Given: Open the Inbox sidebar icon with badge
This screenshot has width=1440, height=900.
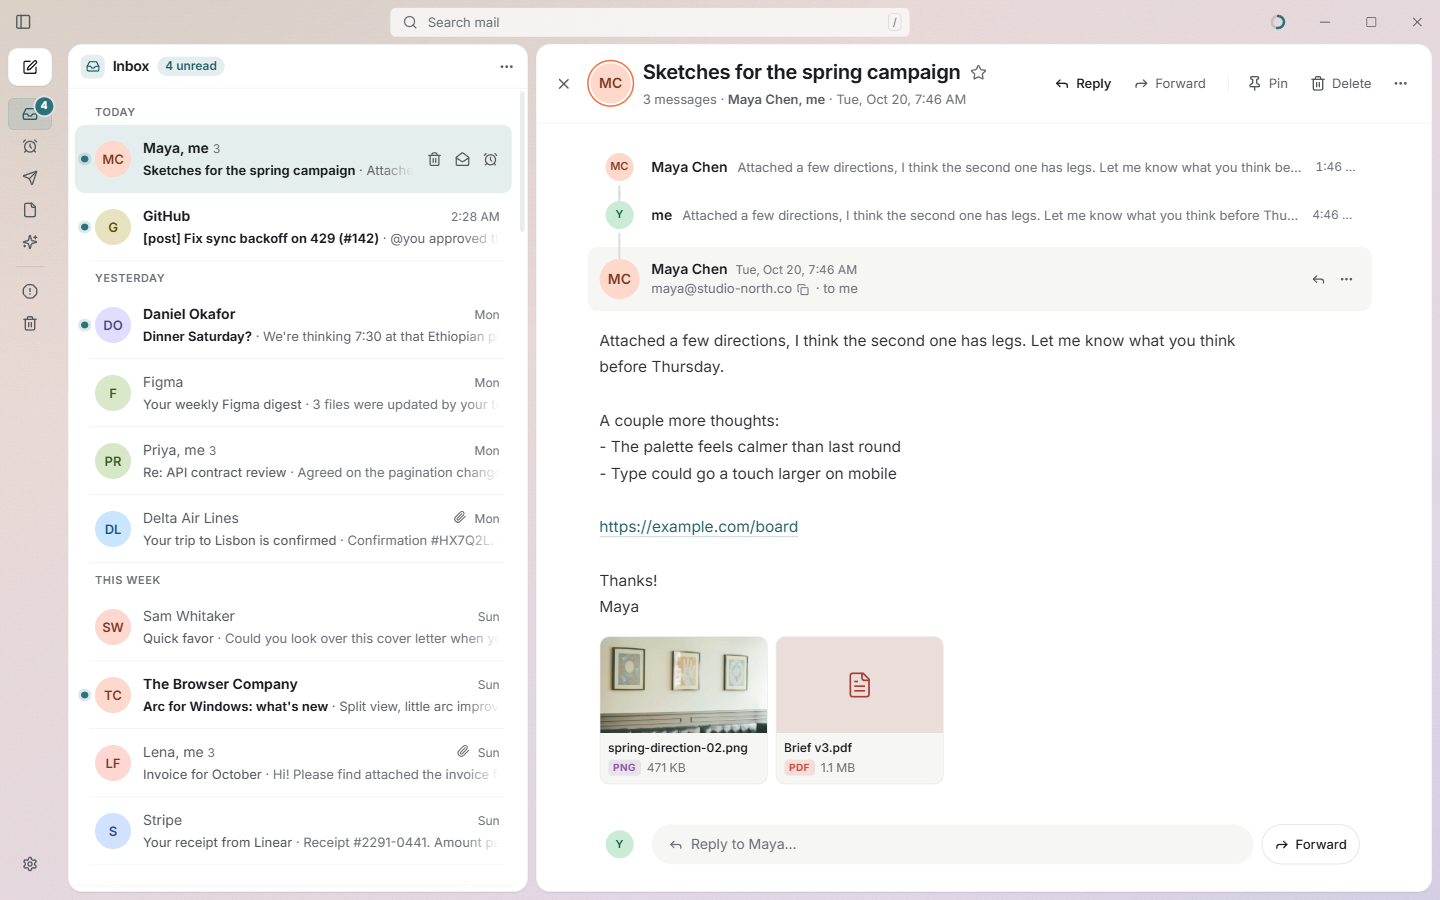Looking at the screenshot, I should [x=30, y=114].
